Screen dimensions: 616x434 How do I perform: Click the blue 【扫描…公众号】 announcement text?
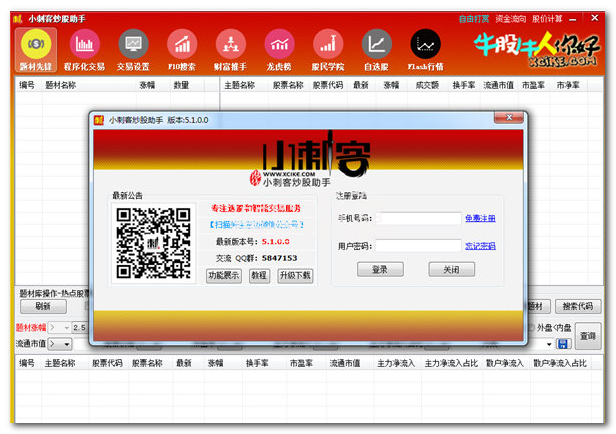[257, 225]
